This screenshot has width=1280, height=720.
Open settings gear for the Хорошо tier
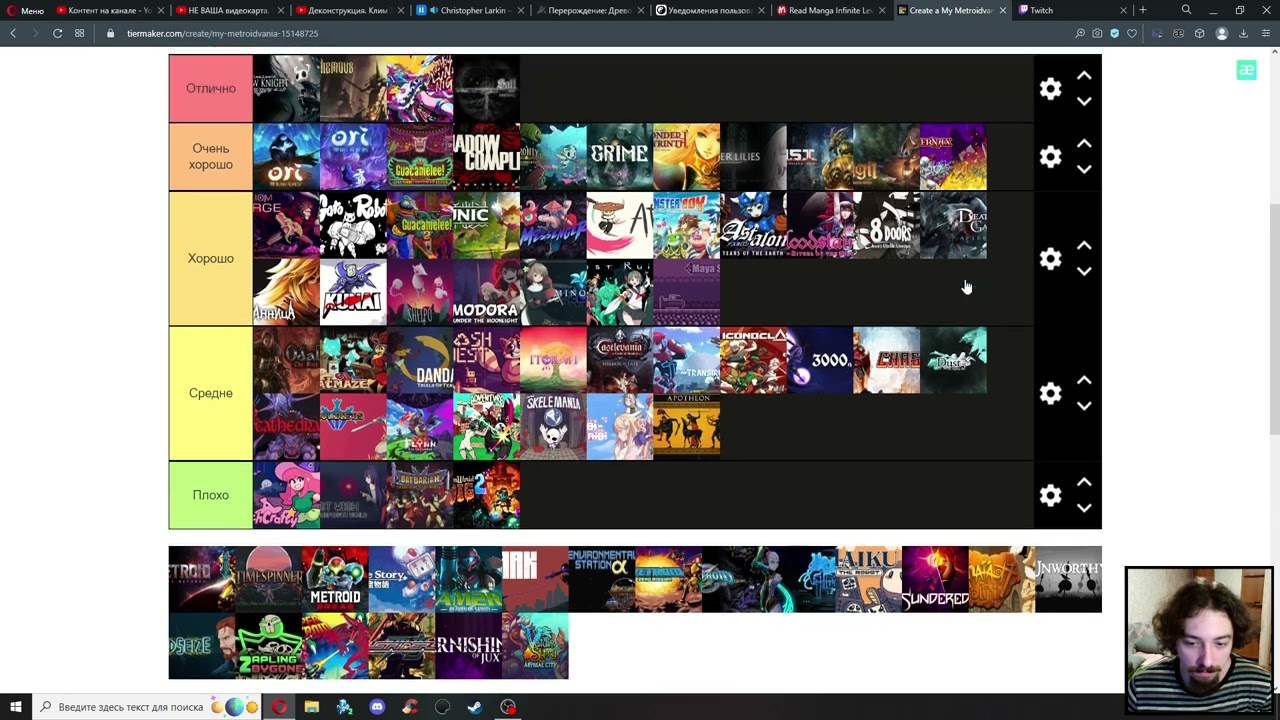click(x=1050, y=258)
